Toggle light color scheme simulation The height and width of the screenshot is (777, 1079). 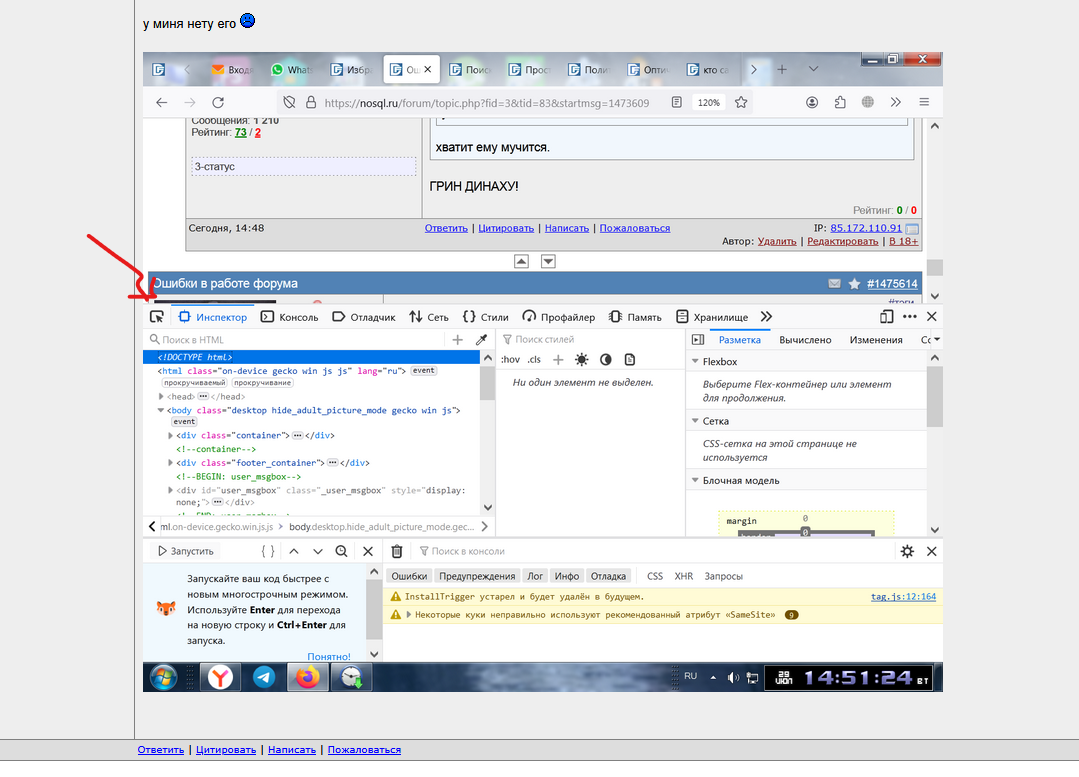coord(582,359)
